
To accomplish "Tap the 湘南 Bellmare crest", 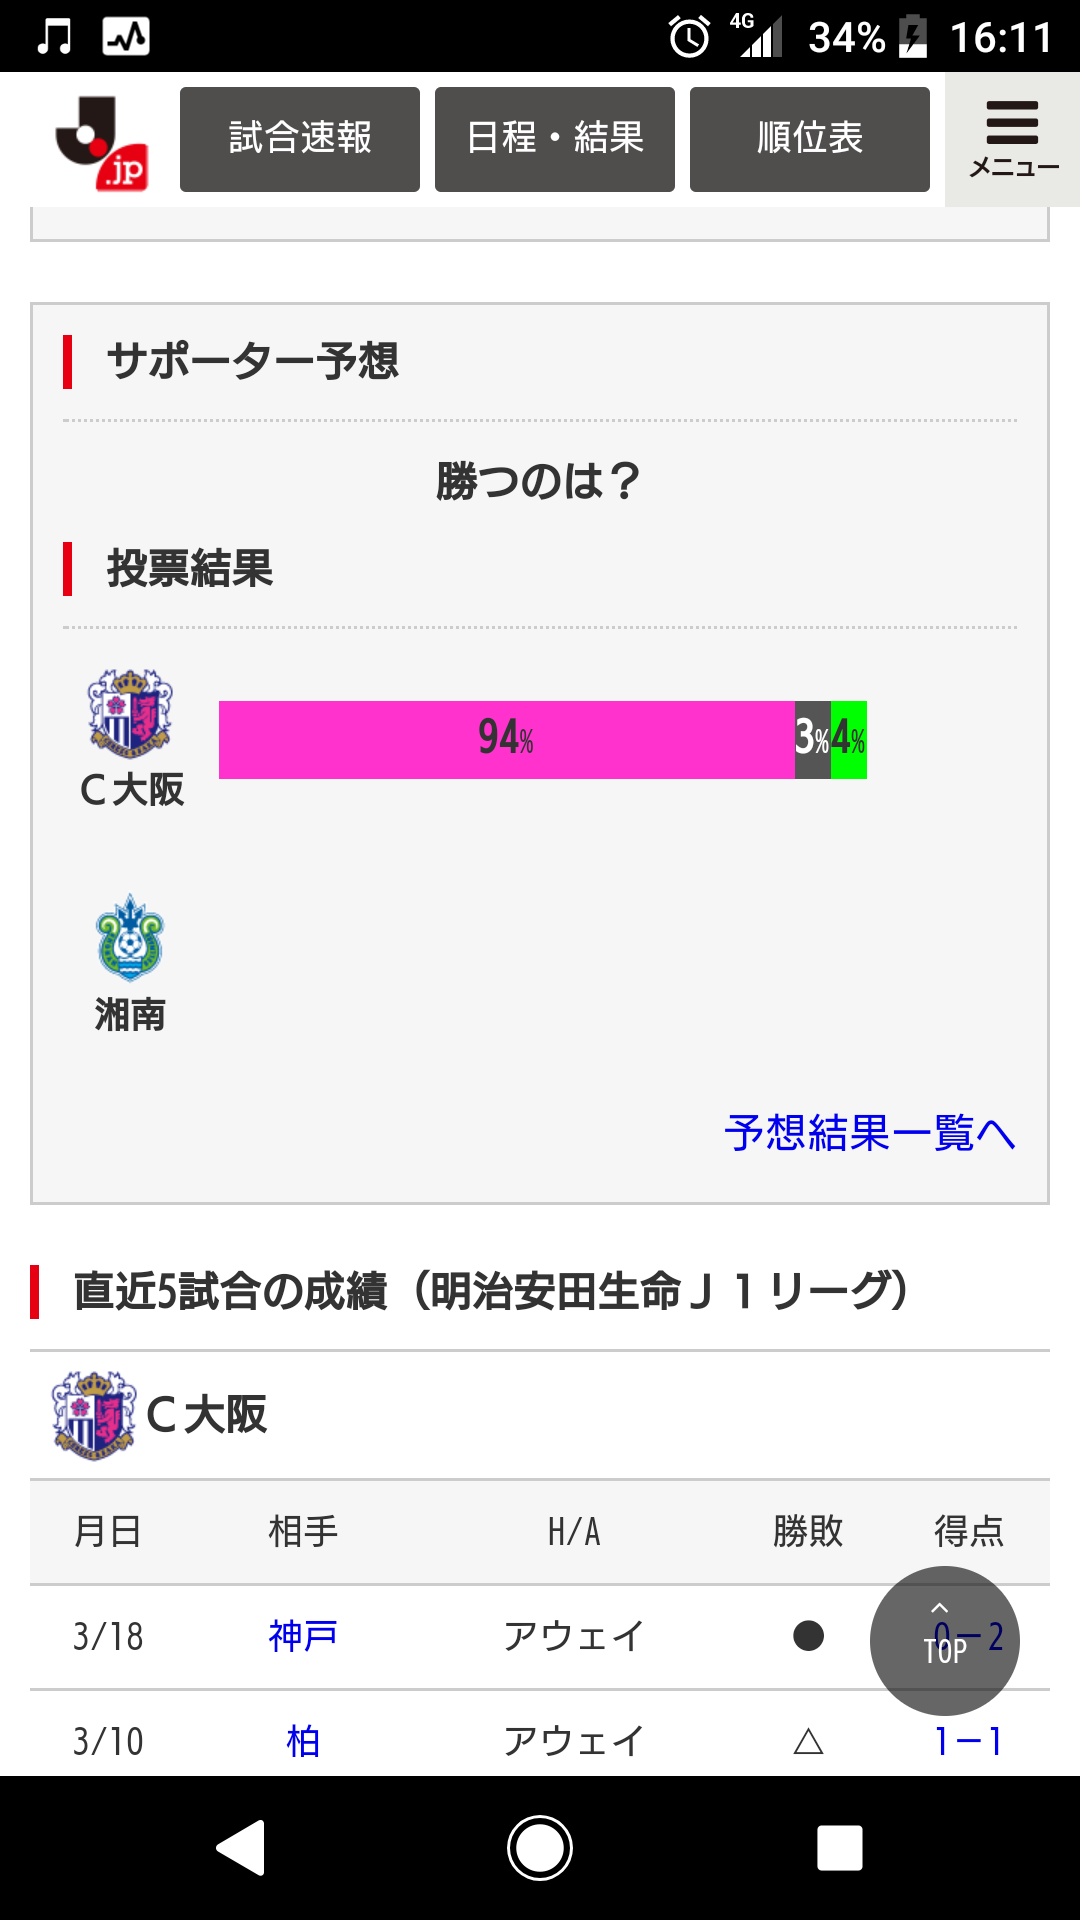I will (x=130, y=938).
